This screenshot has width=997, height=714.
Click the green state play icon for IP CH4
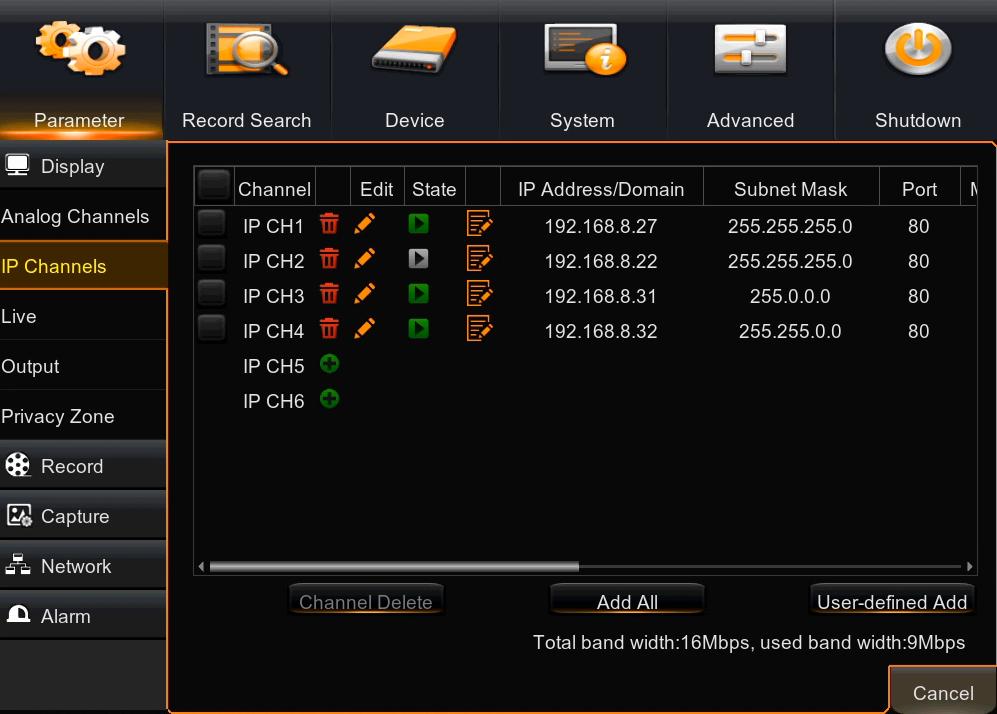tap(418, 329)
